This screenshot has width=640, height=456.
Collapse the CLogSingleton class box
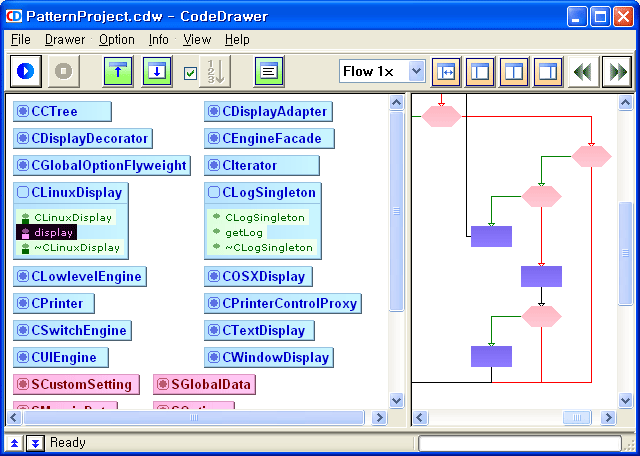click(214, 193)
